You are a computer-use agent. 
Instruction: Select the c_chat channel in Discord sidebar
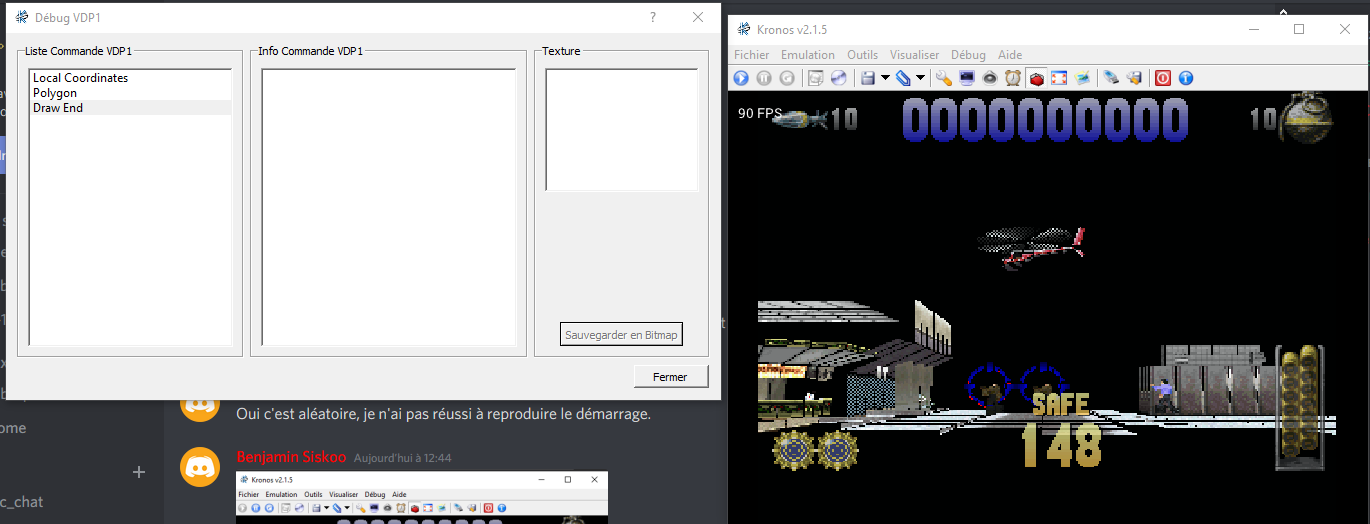coord(22,502)
